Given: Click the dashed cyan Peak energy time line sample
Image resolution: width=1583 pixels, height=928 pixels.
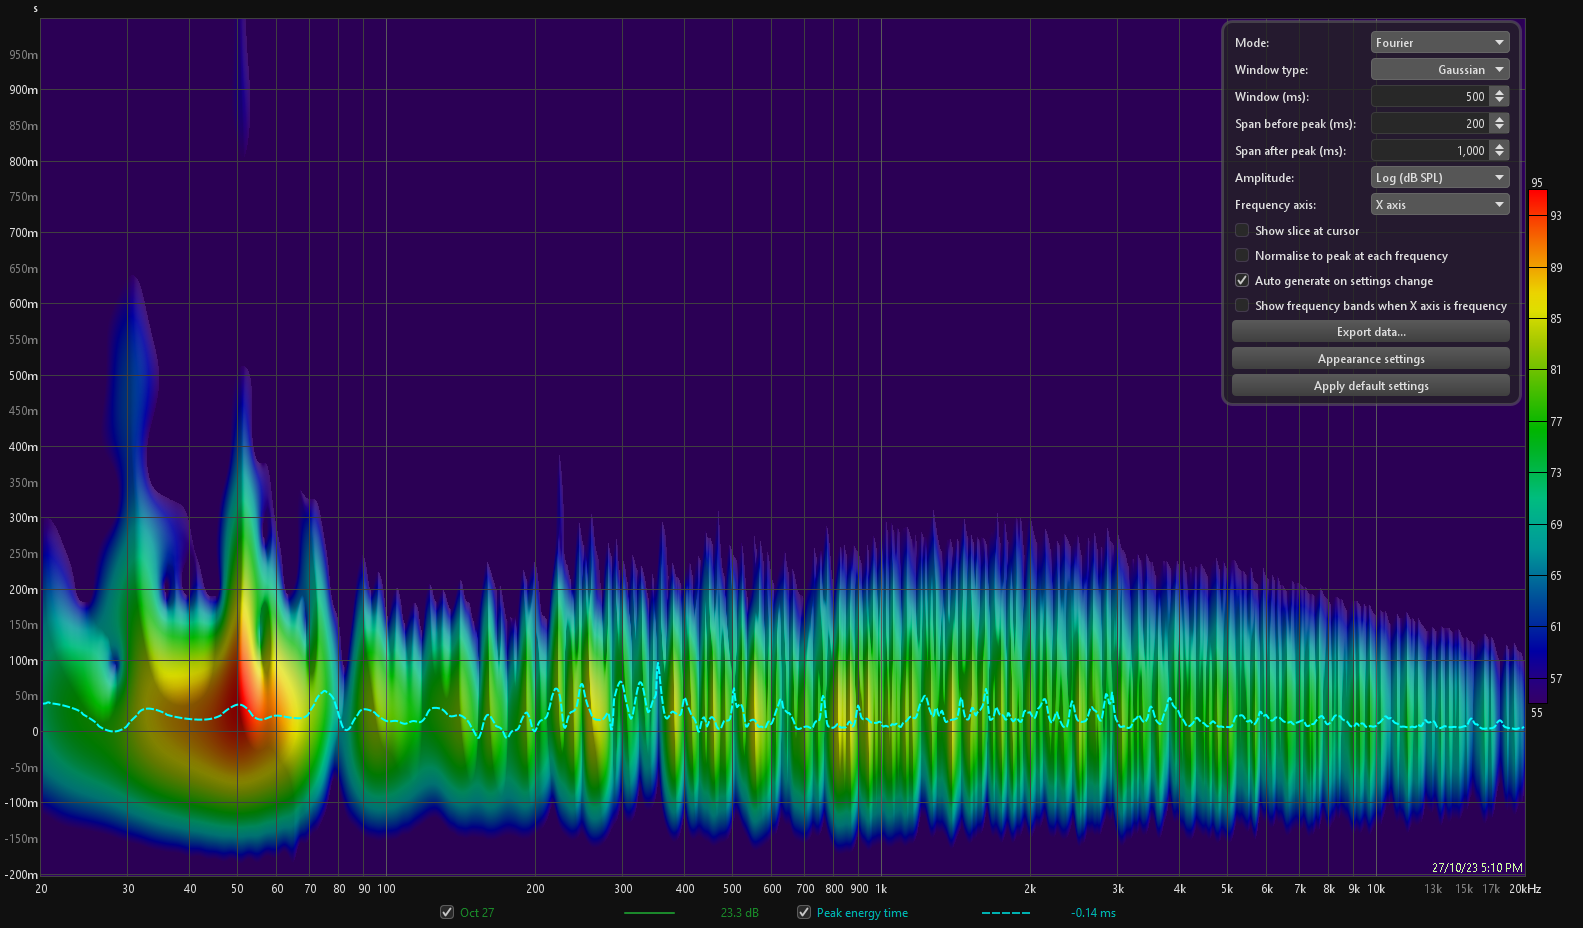Looking at the screenshot, I should tap(1006, 913).
